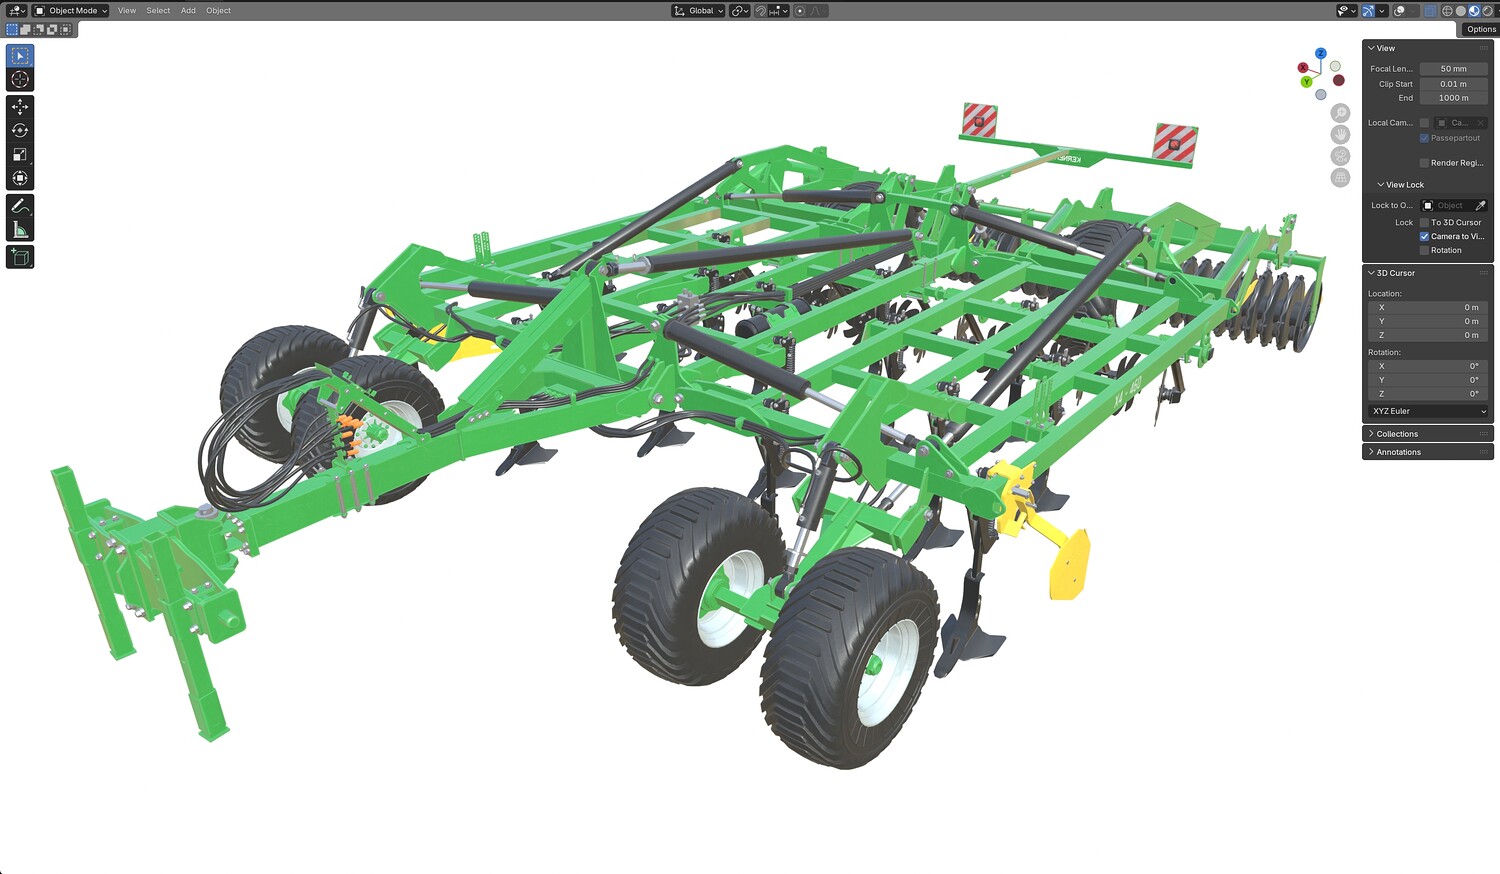Switch perspective/orthographic view with grid icon
Image resolution: width=1500 pixels, height=874 pixels.
[1341, 177]
